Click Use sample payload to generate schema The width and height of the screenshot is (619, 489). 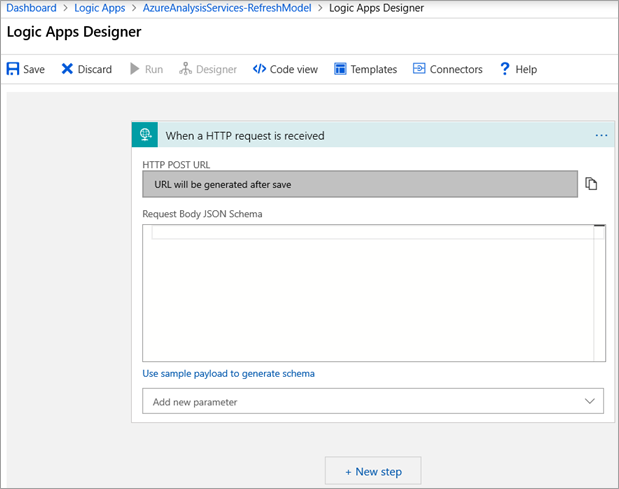click(x=228, y=373)
